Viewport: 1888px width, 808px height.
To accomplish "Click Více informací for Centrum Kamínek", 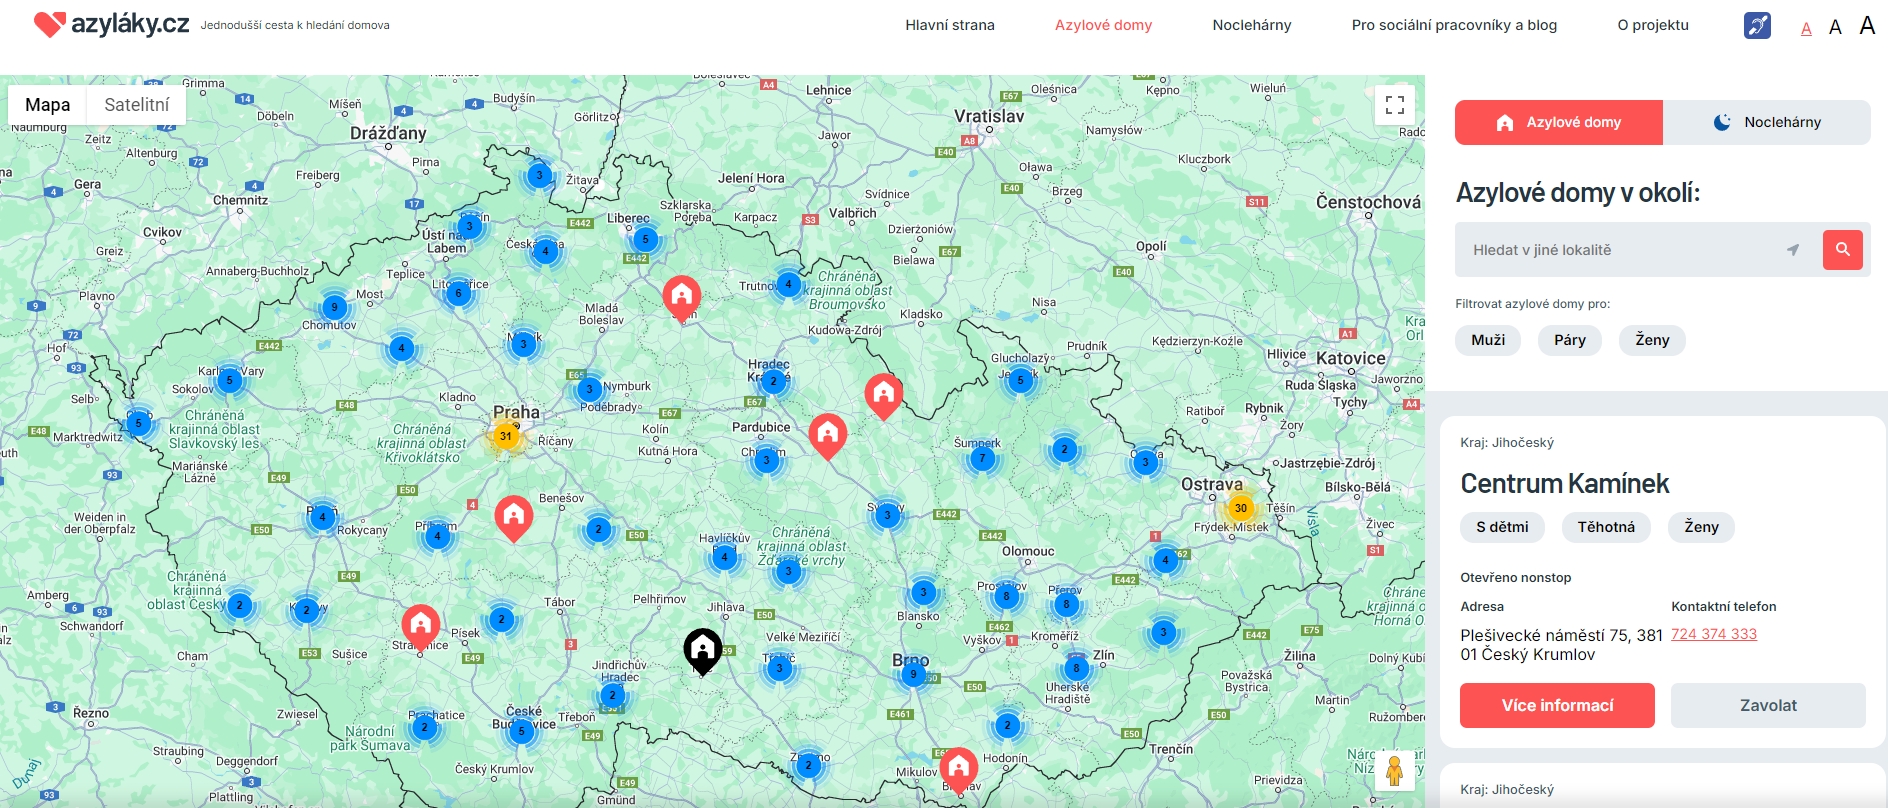I will click(x=1557, y=705).
